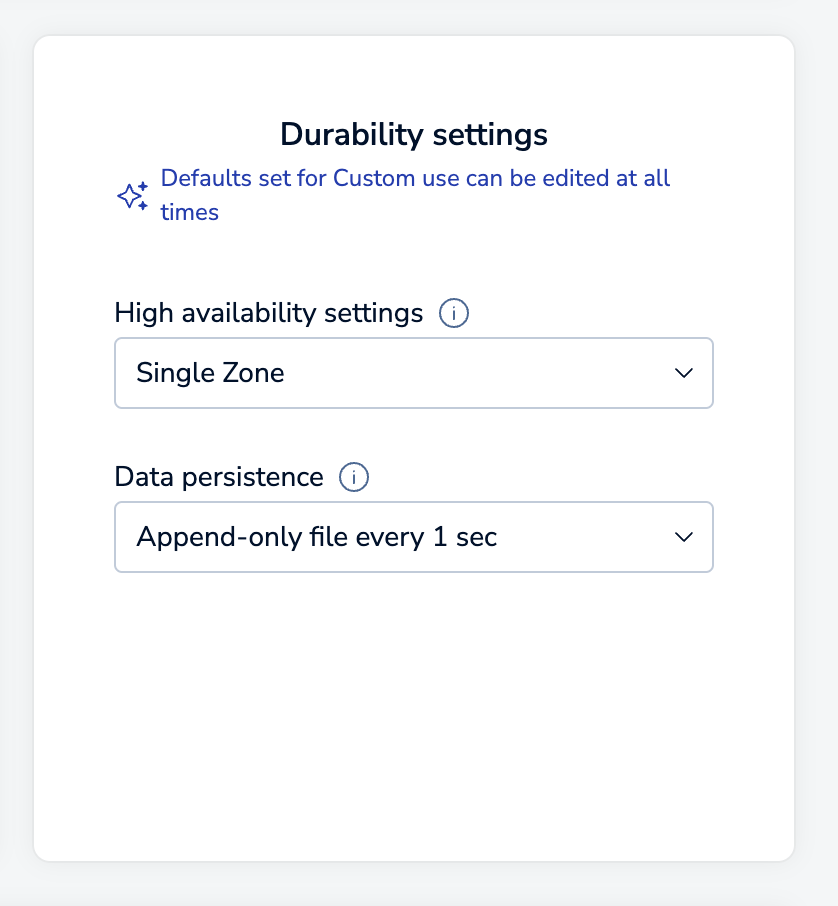The width and height of the screenshot is (838, 906).
Task: Open the High availability settings dropdown
Action: (x=413, y=373)
